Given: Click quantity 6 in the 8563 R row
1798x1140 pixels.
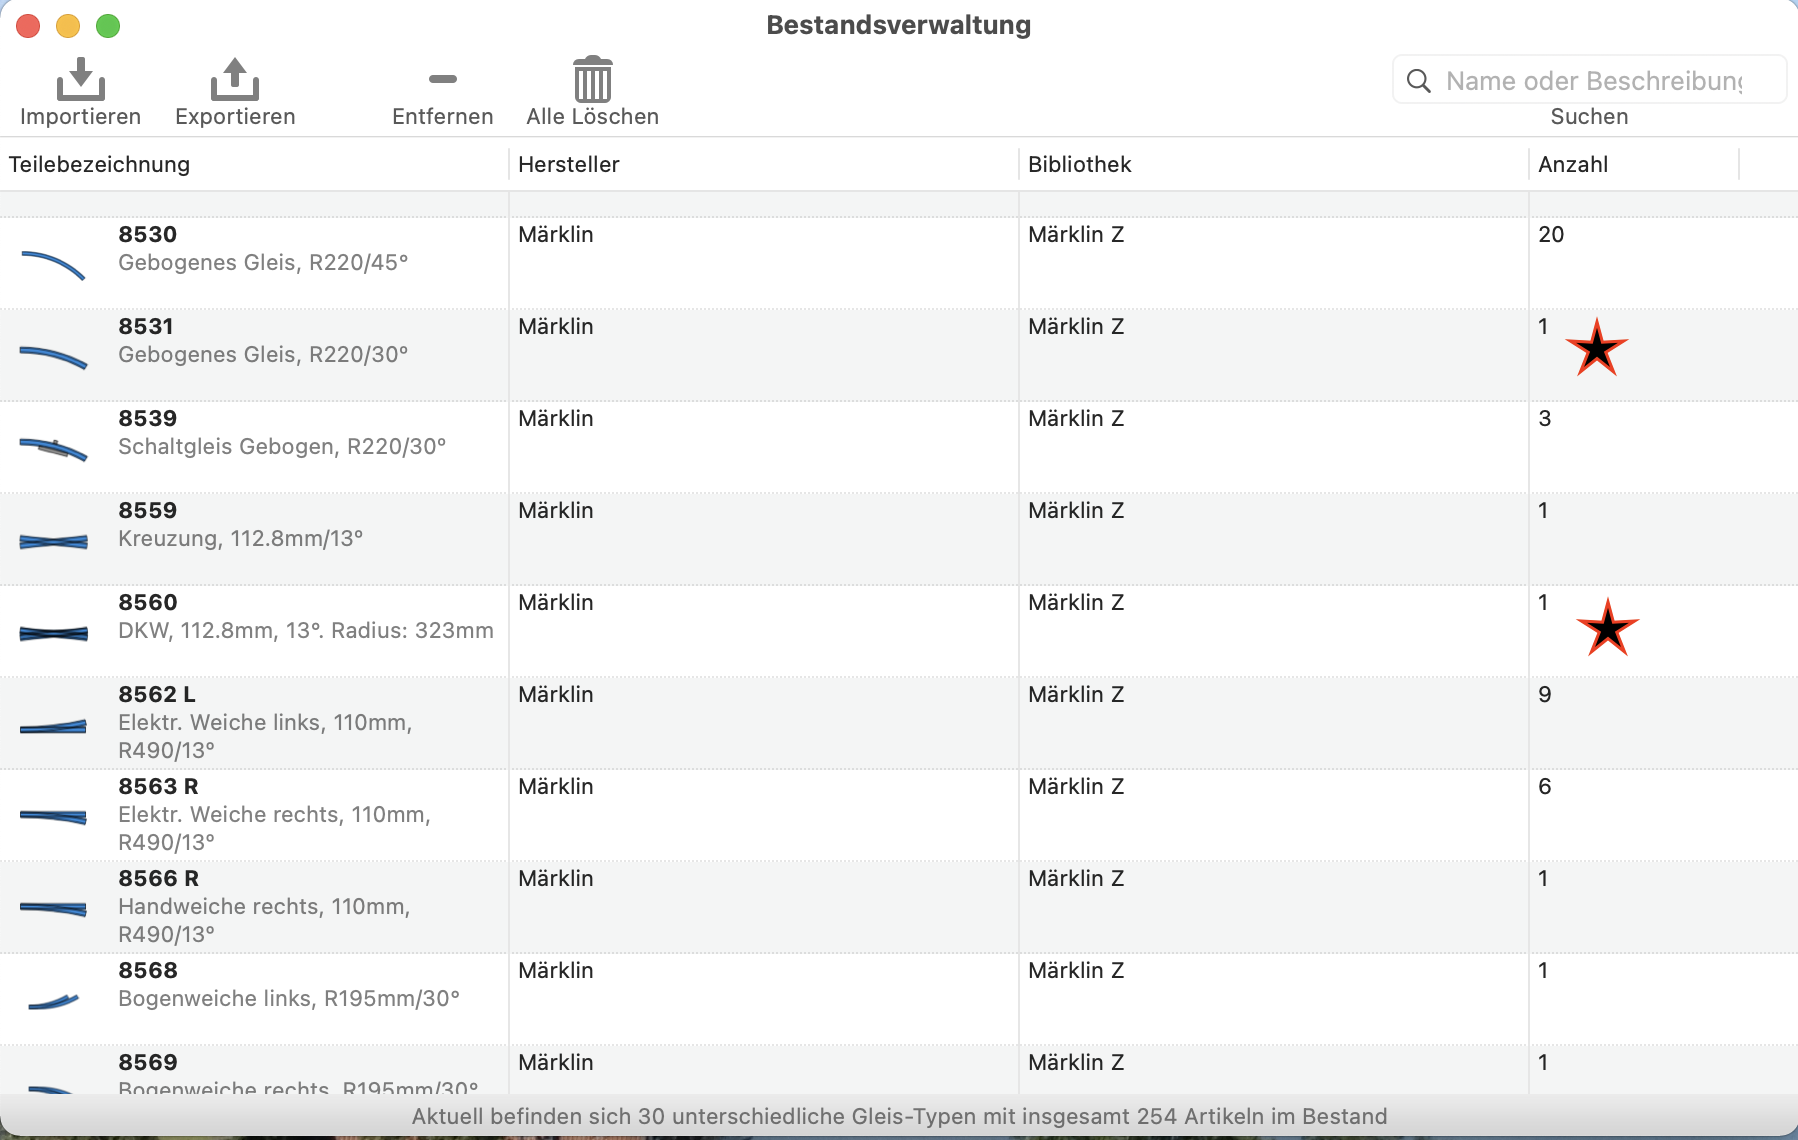Looking at the screenshot, I should (x=1545, y=787).
